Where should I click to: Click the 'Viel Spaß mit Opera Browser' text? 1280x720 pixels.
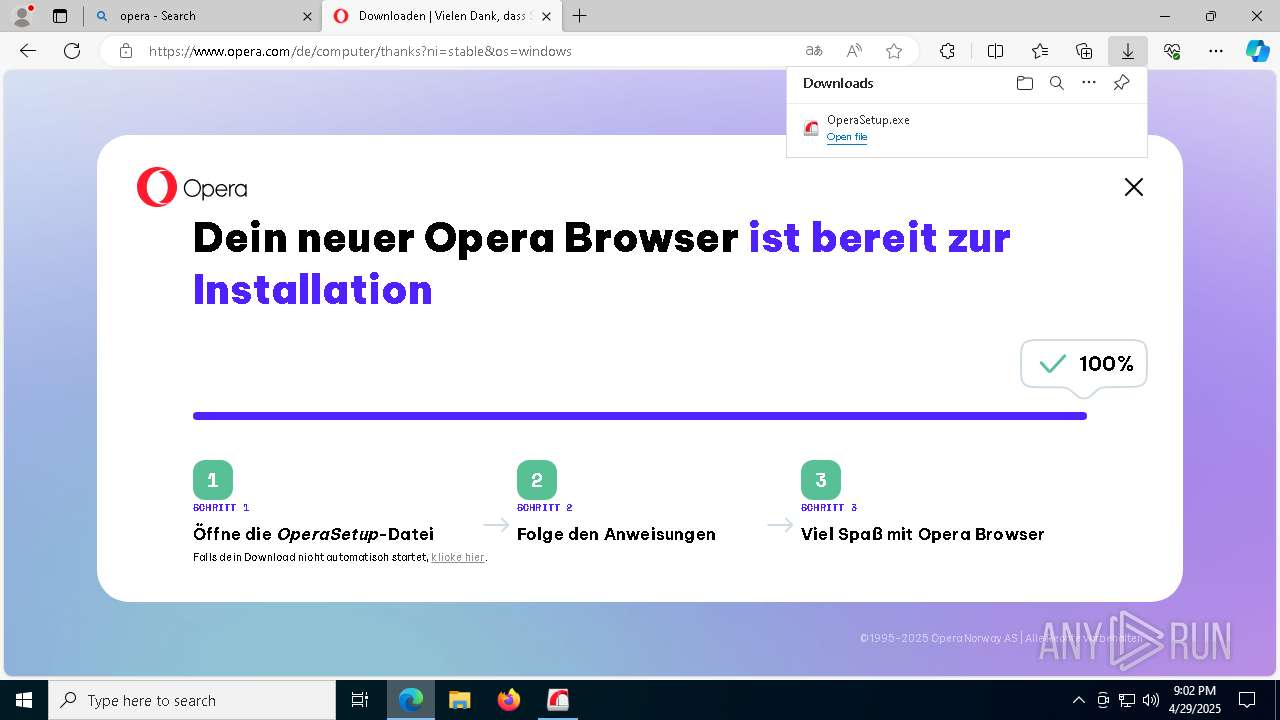click(922, 534)
